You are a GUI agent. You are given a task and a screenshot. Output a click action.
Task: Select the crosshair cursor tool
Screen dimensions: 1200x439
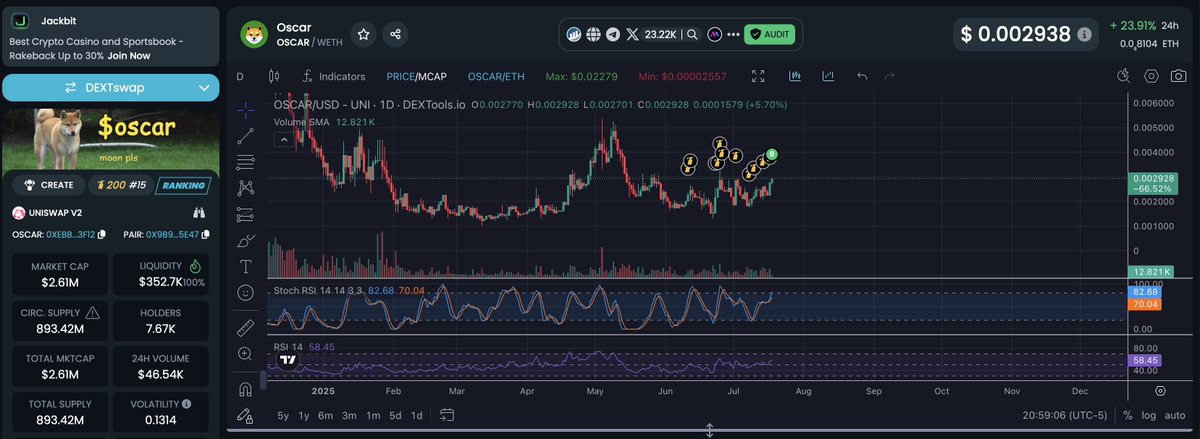245,110
